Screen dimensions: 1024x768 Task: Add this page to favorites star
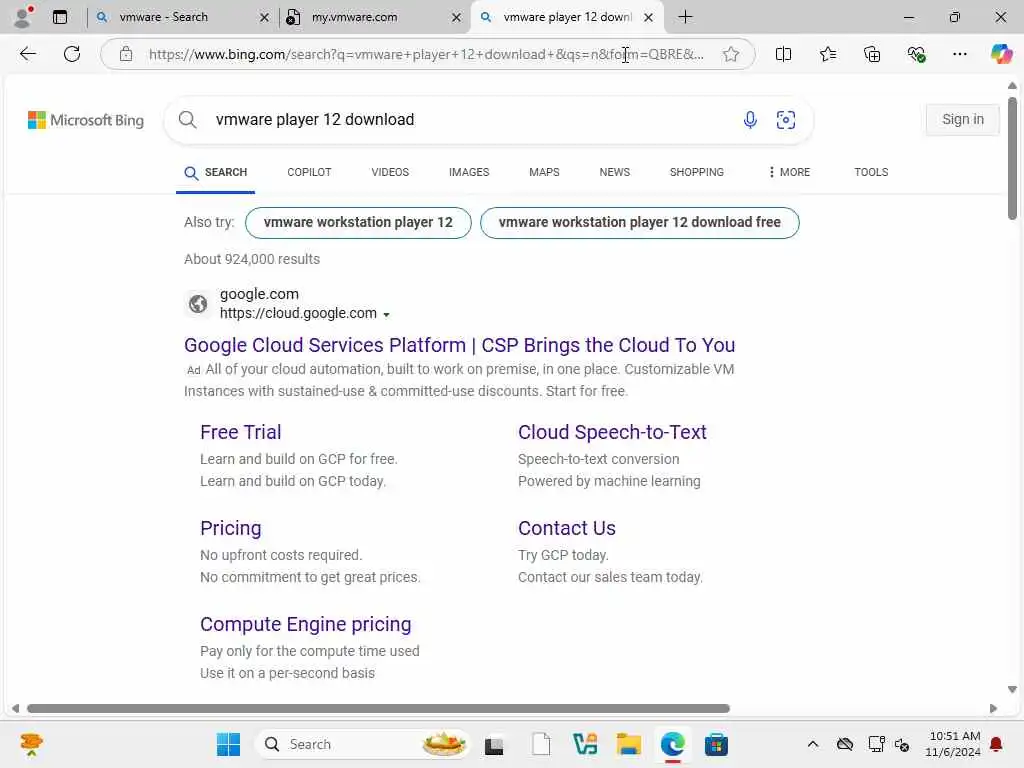pyautogui.click(x=731, y=54)
